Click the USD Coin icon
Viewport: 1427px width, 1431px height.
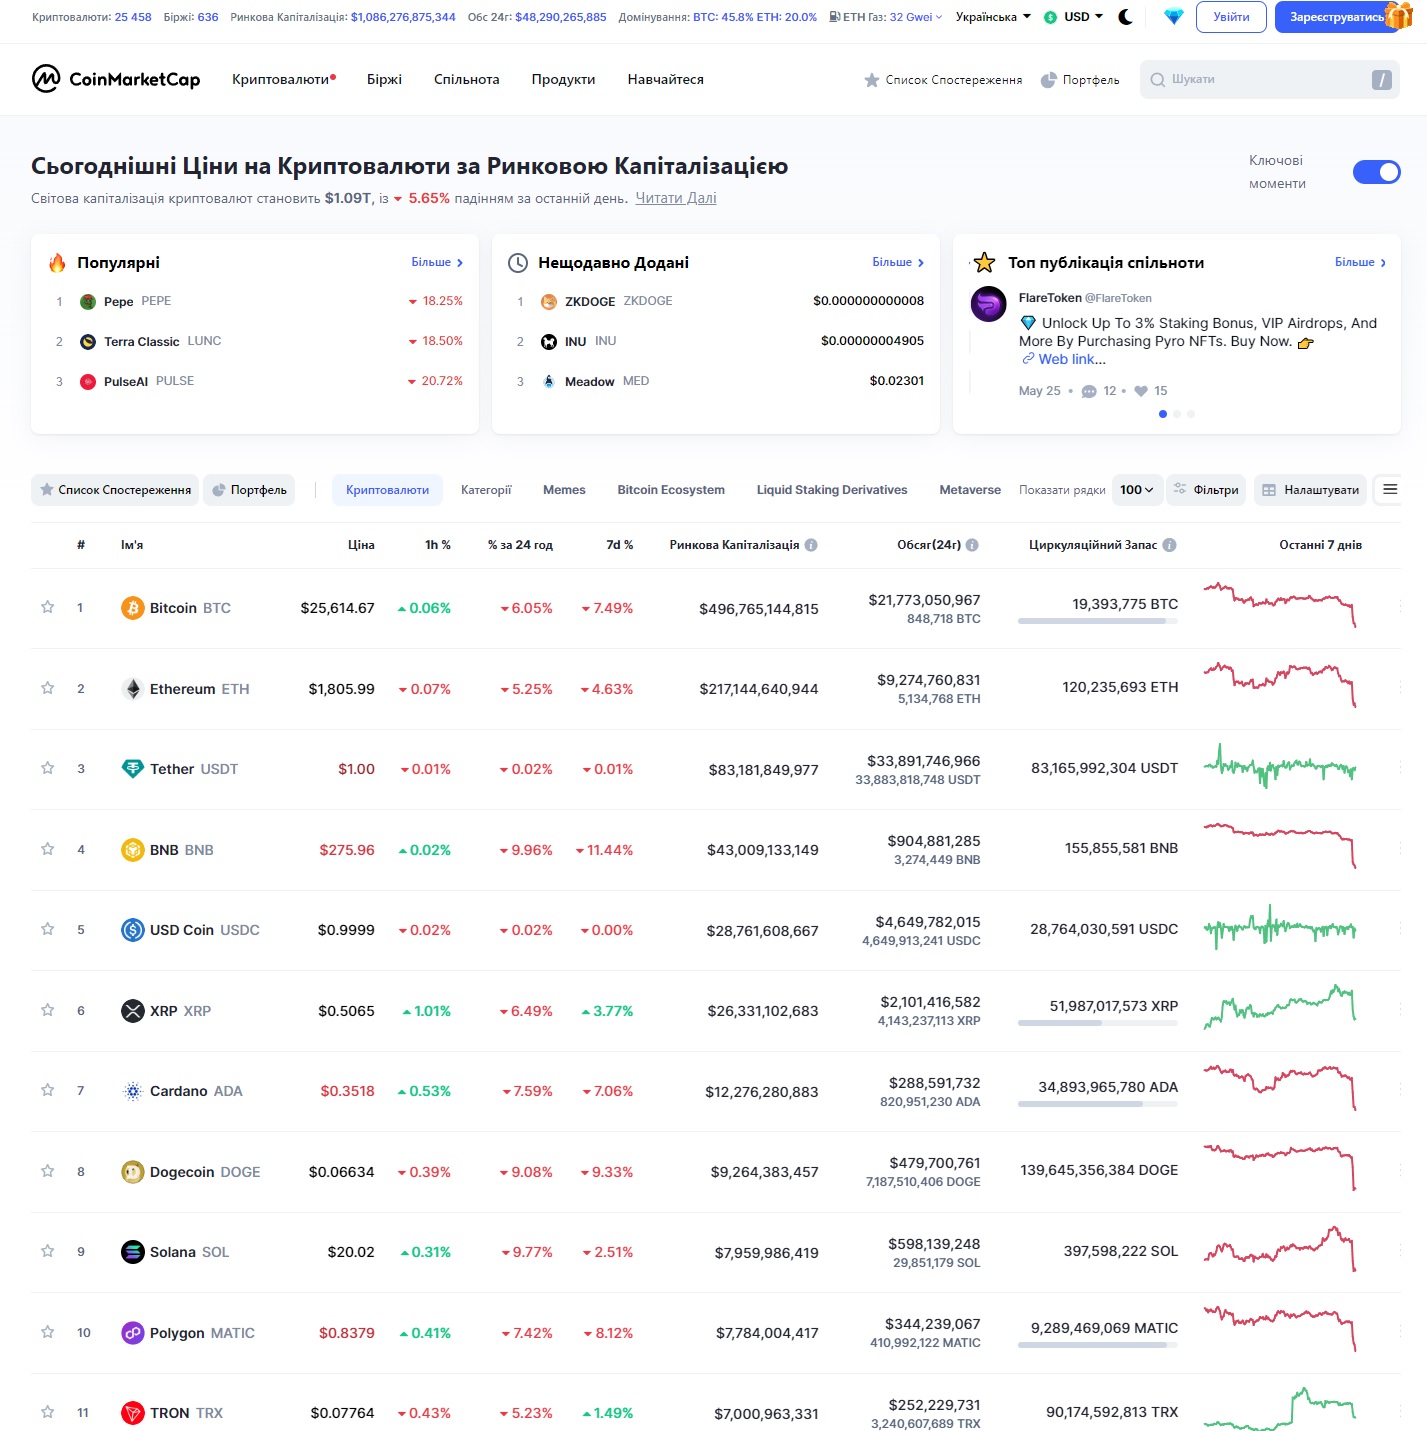133,930
